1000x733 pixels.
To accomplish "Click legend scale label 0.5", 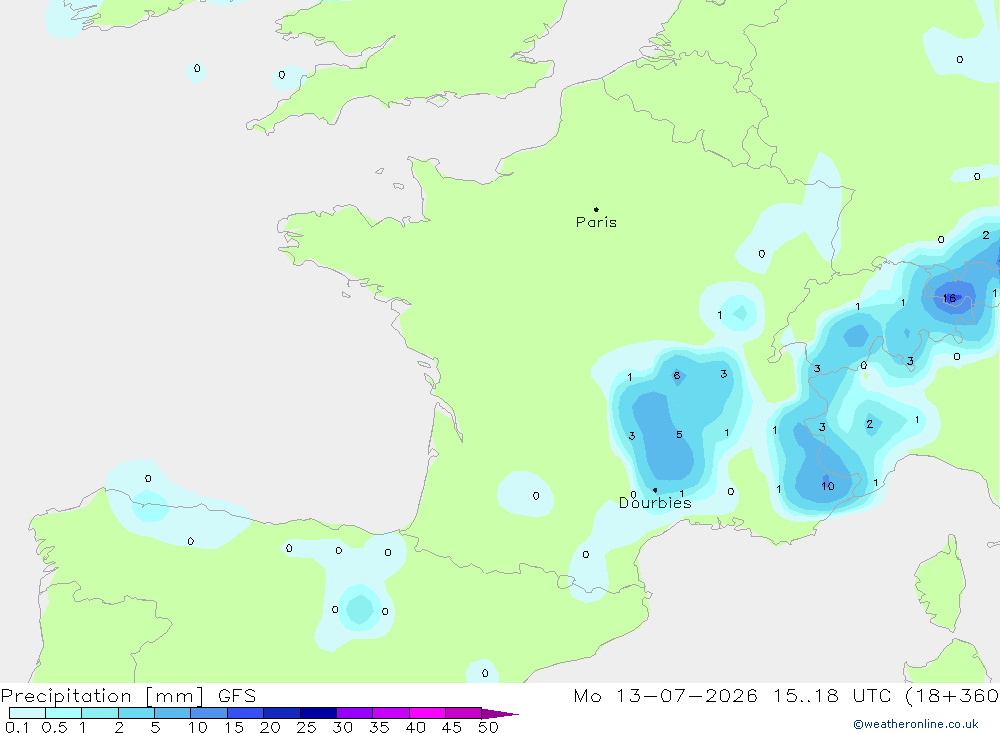I will coord(54,727).
